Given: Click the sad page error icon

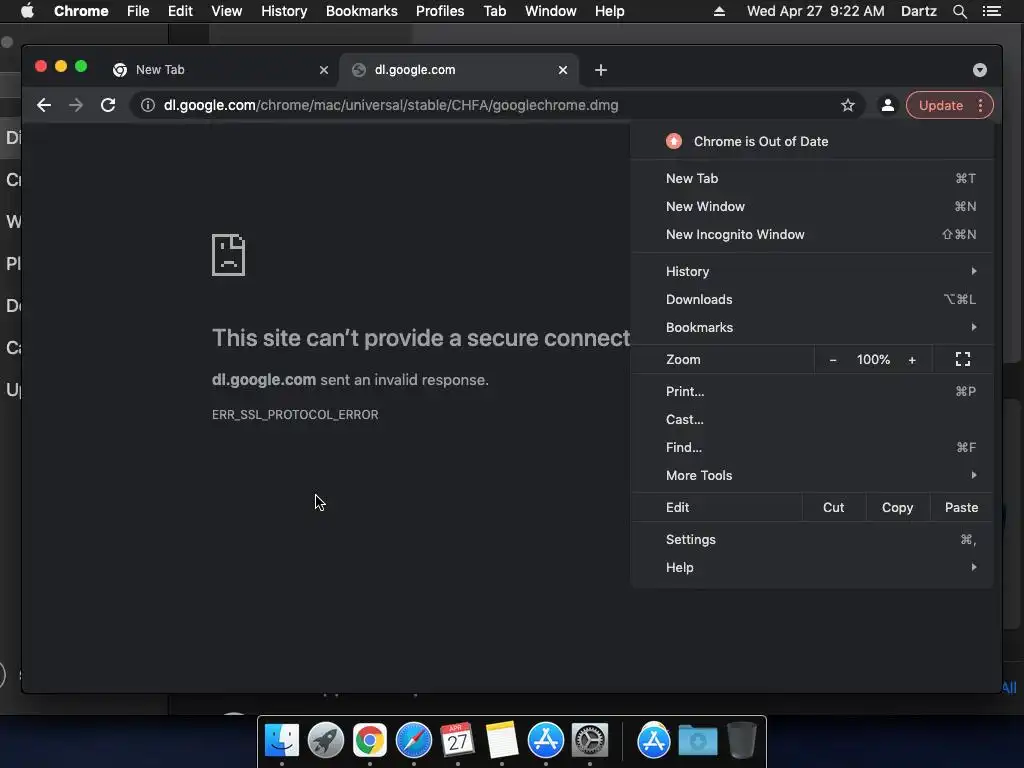Looking at the screenshot, I should pos(229,255).
